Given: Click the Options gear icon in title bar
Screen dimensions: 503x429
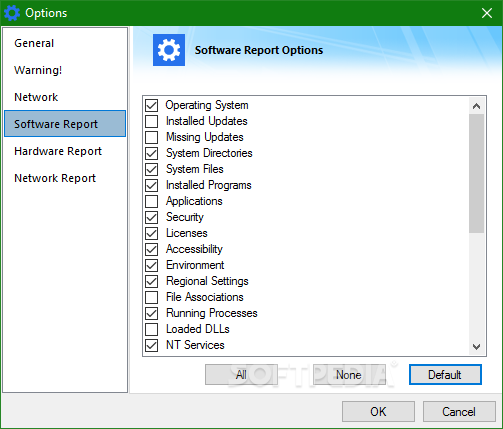Looking at the screenshot, I should tap(12, 13).
